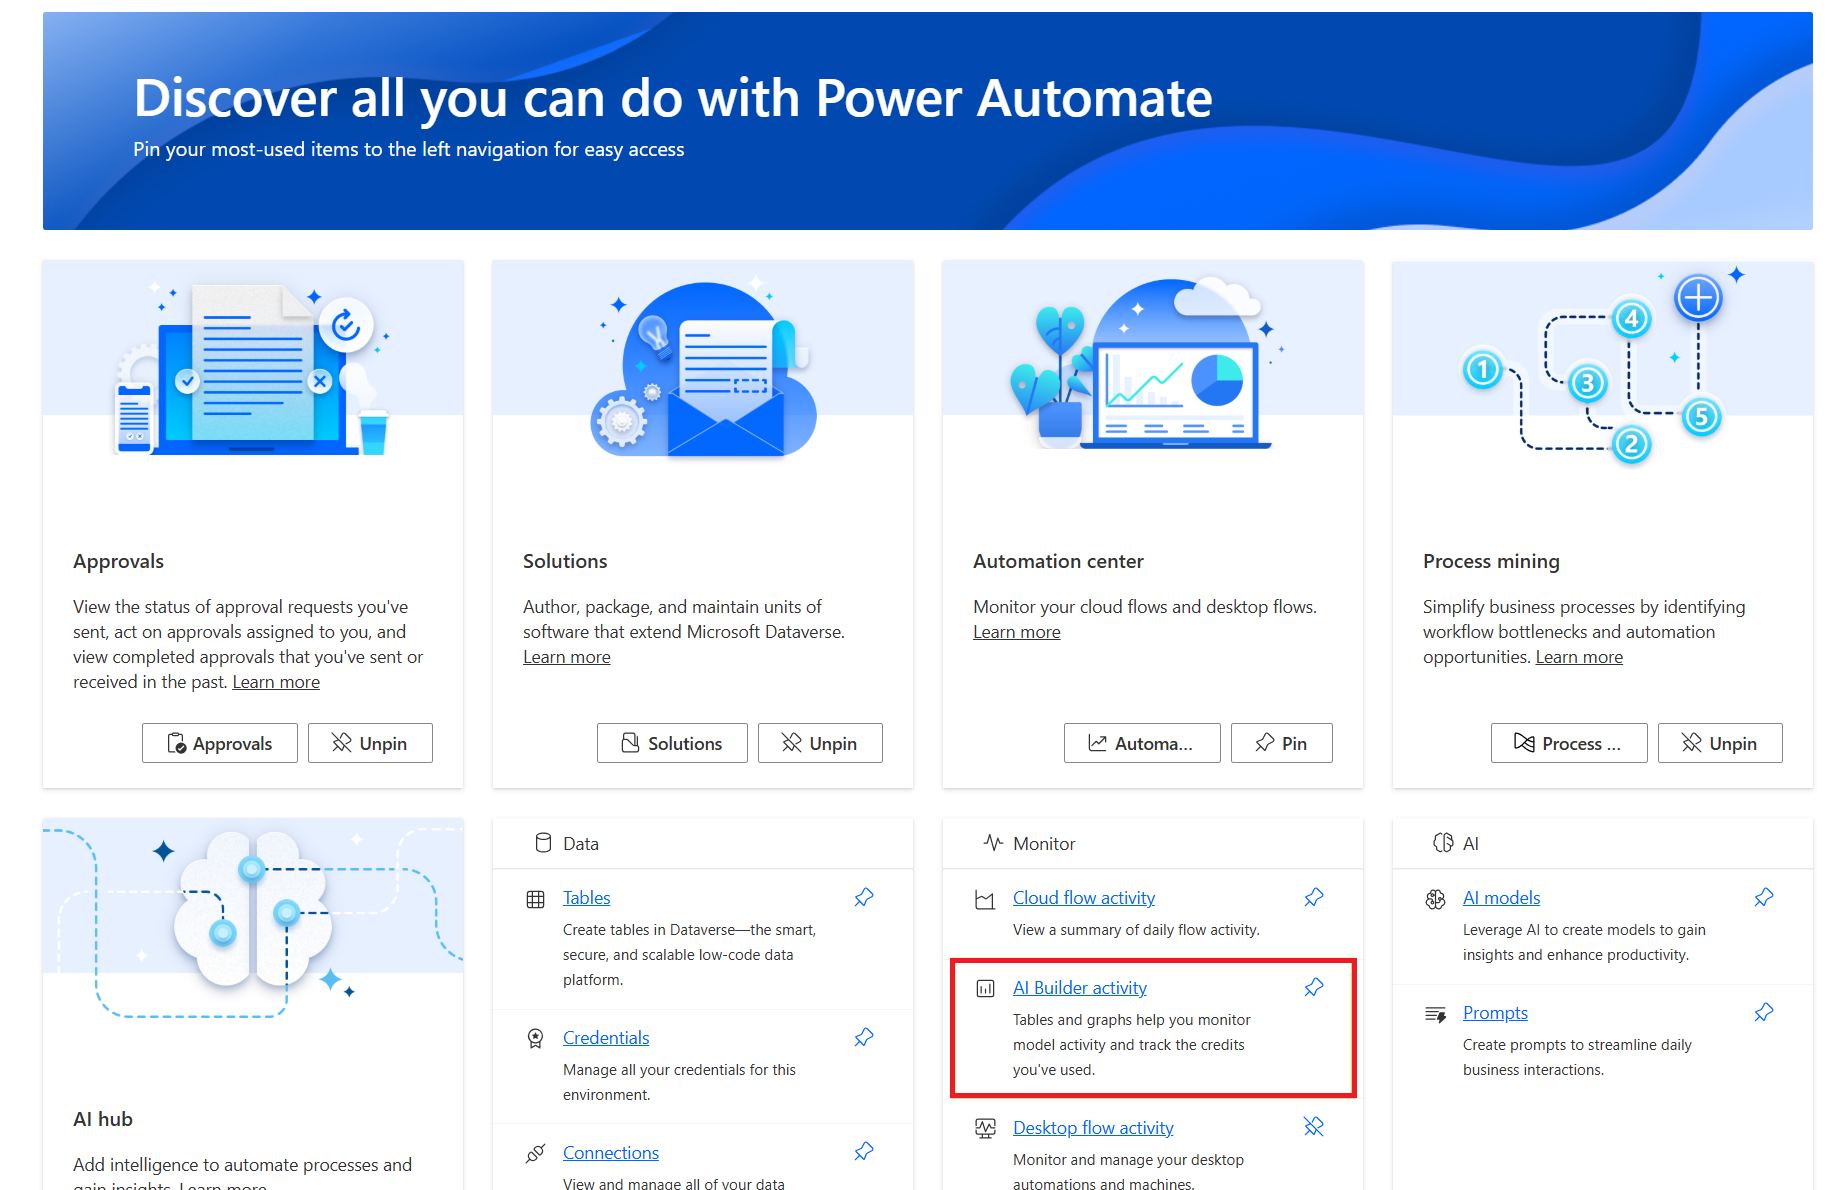Open Learn more under Automation center
This screenshot has width=1833, height=1190.
[x=1017, y=632]
